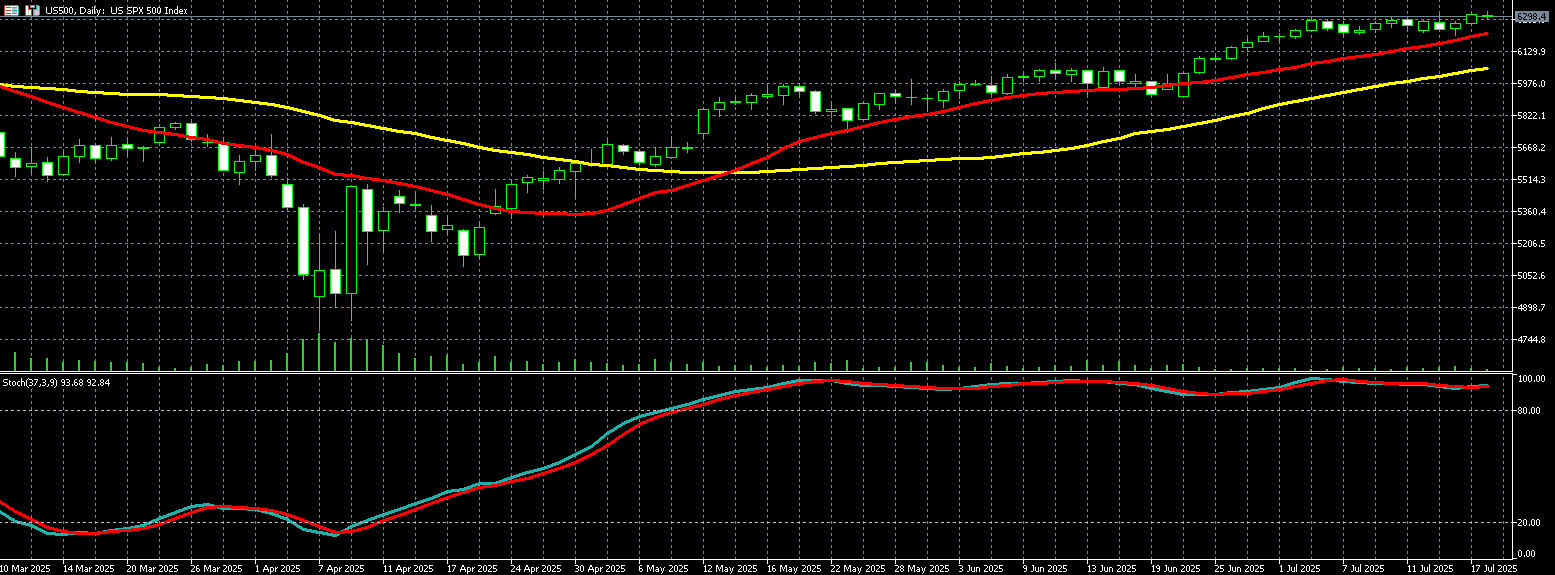Click the 1 Jul 2025 date label

click(x=1301, y=567)
